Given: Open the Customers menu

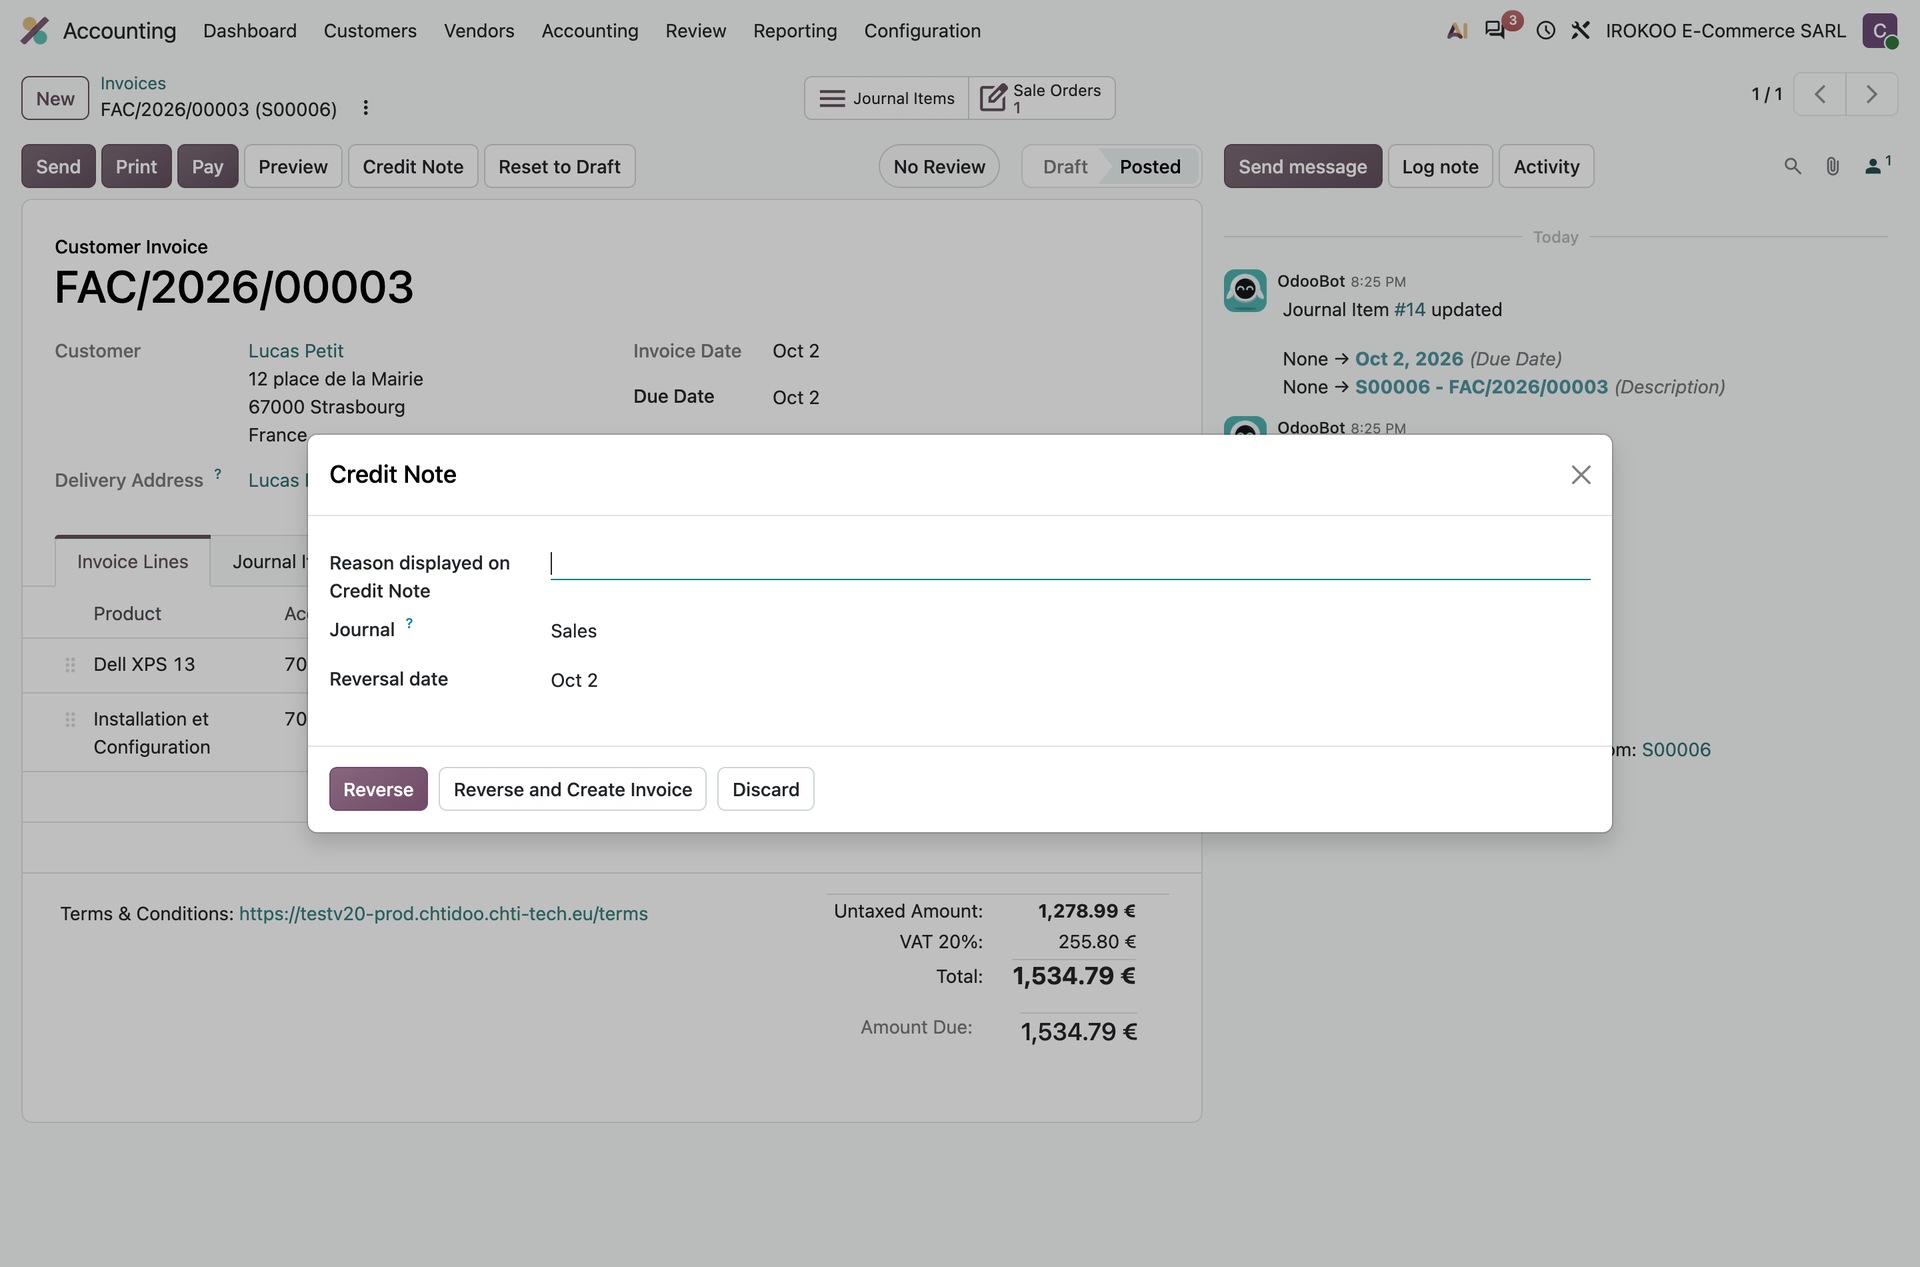Looking at the screenshot, I should click(370, 31).
